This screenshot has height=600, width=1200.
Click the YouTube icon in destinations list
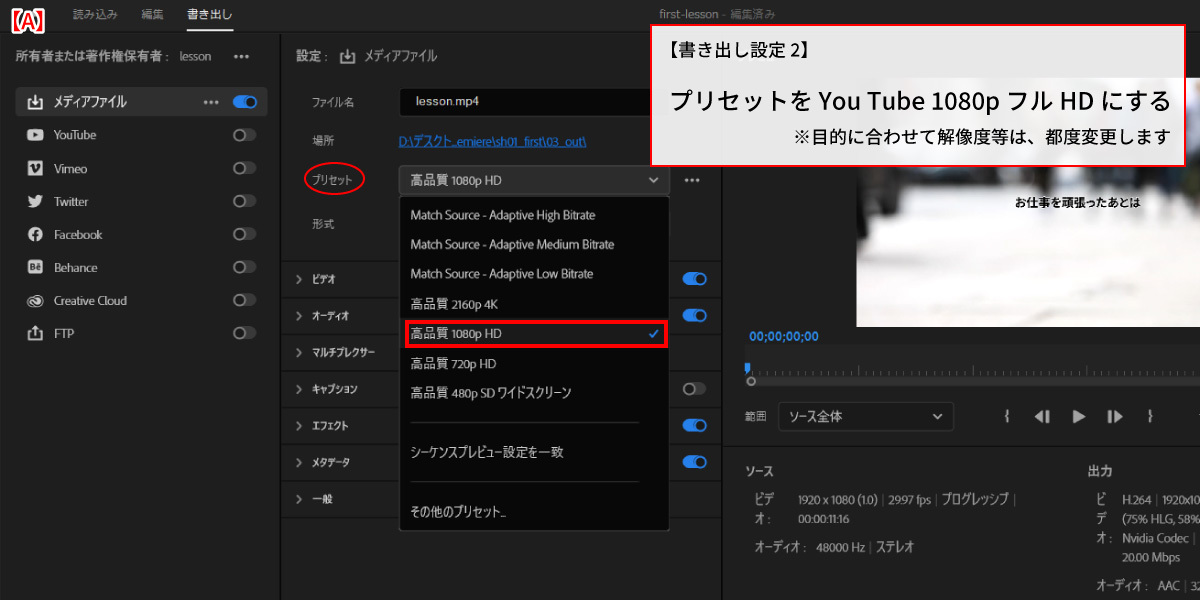click(x=35, y=135)
